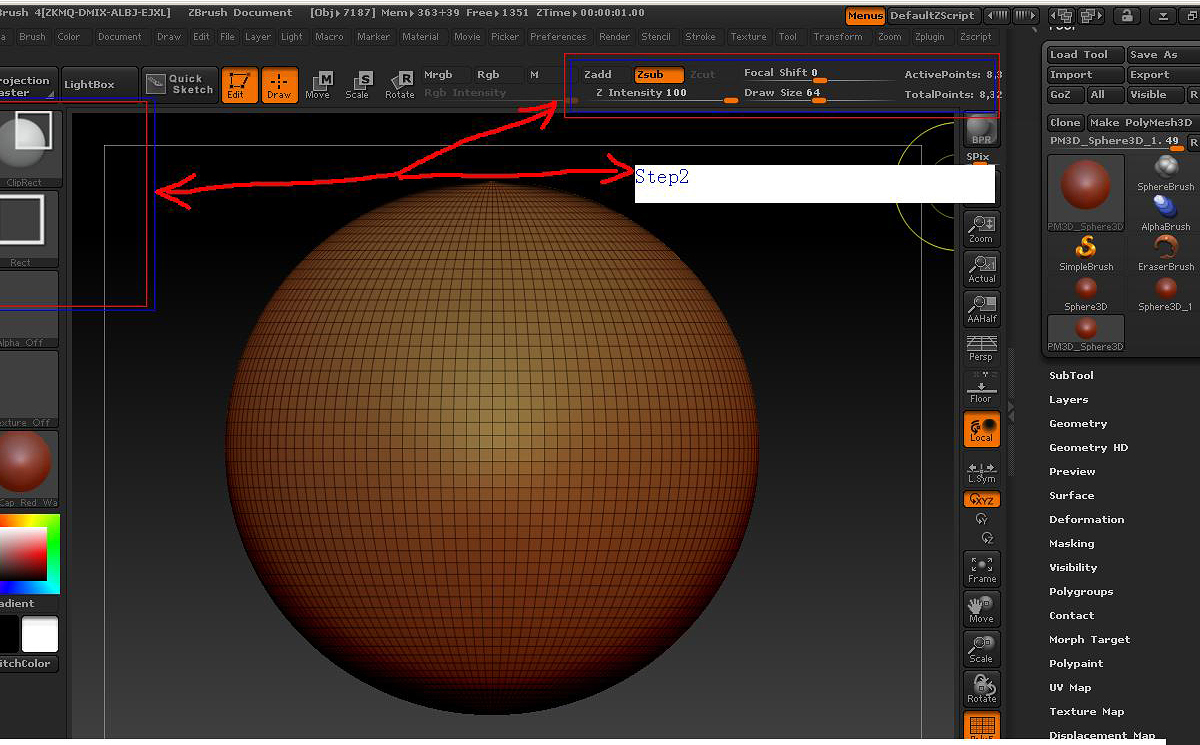Expand the Geometry section
1200x745 pixels.
1078,424
